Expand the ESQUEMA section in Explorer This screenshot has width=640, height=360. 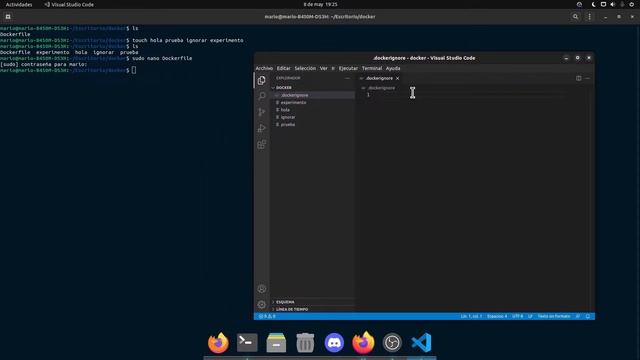click(x=313, y=302)
